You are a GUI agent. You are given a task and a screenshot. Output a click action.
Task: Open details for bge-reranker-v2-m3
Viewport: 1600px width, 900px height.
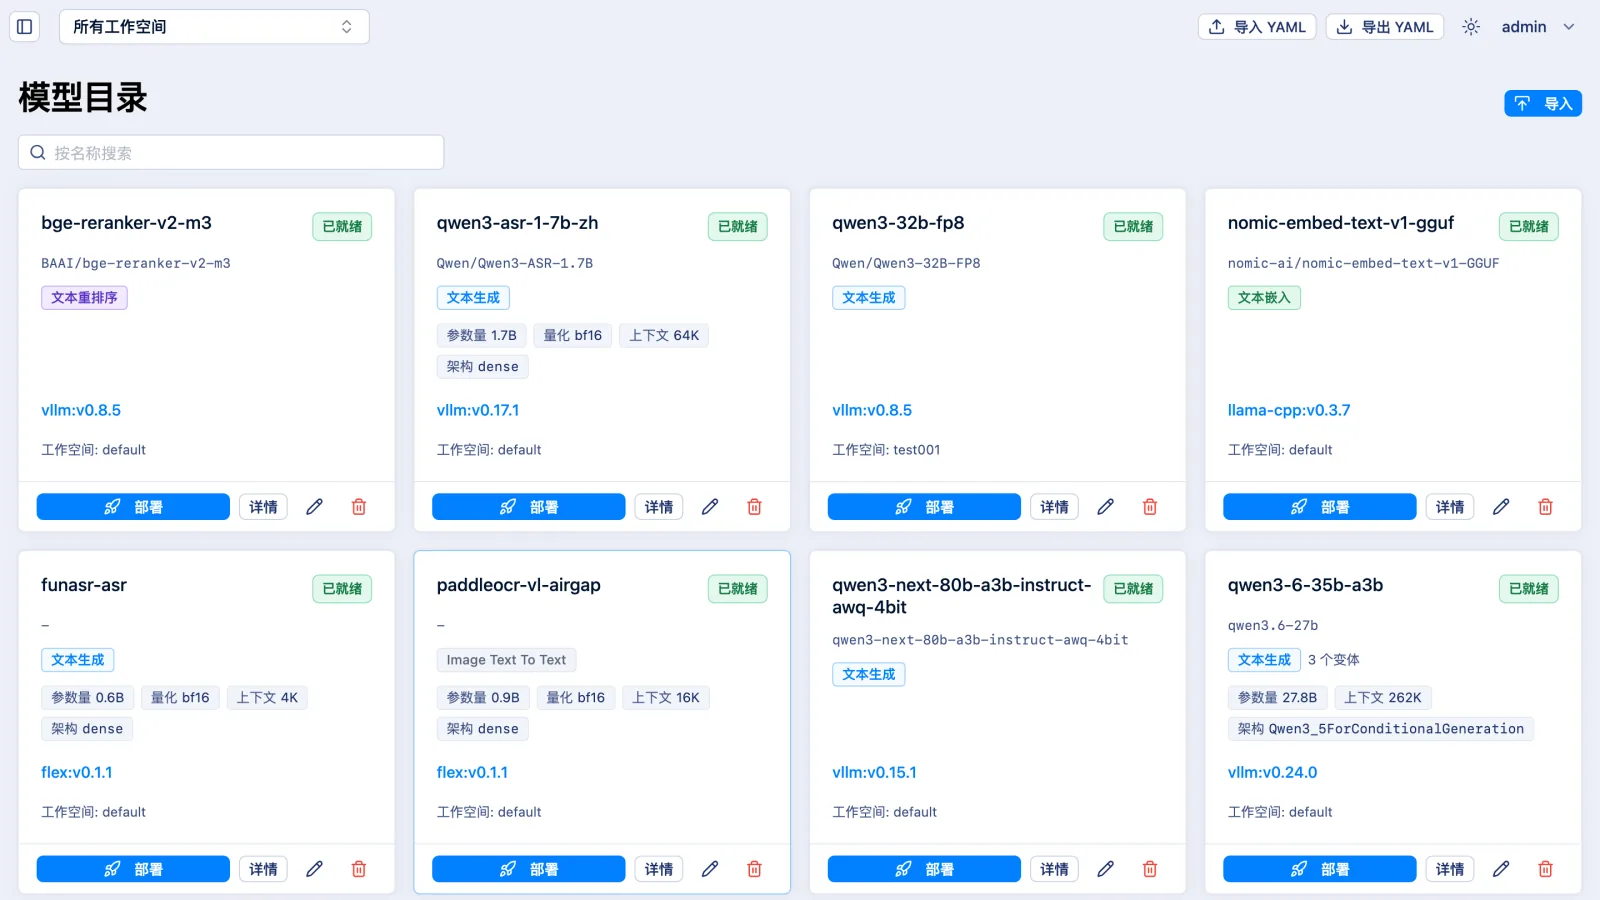pyautogui.click(x=264, y=507)
